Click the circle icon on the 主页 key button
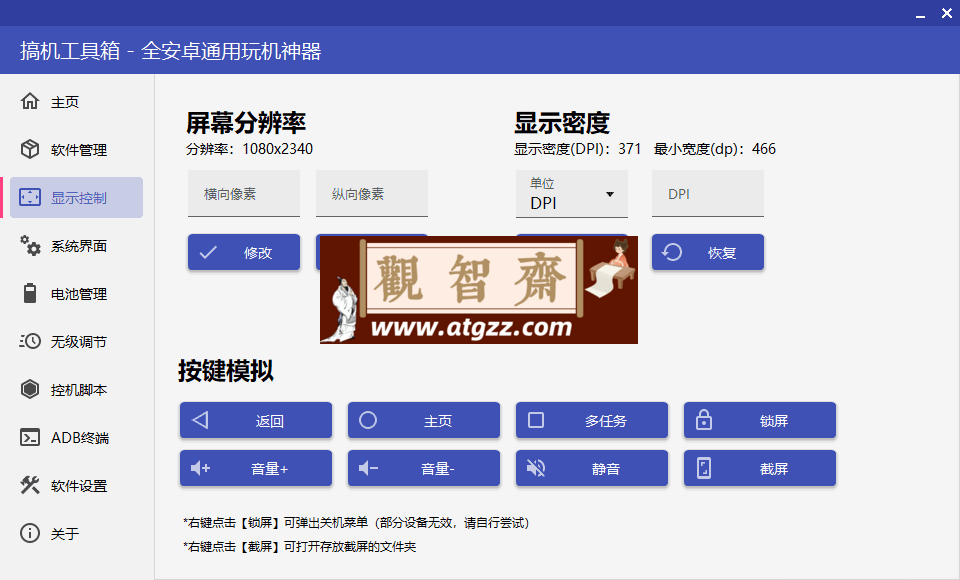 [368, 420]
